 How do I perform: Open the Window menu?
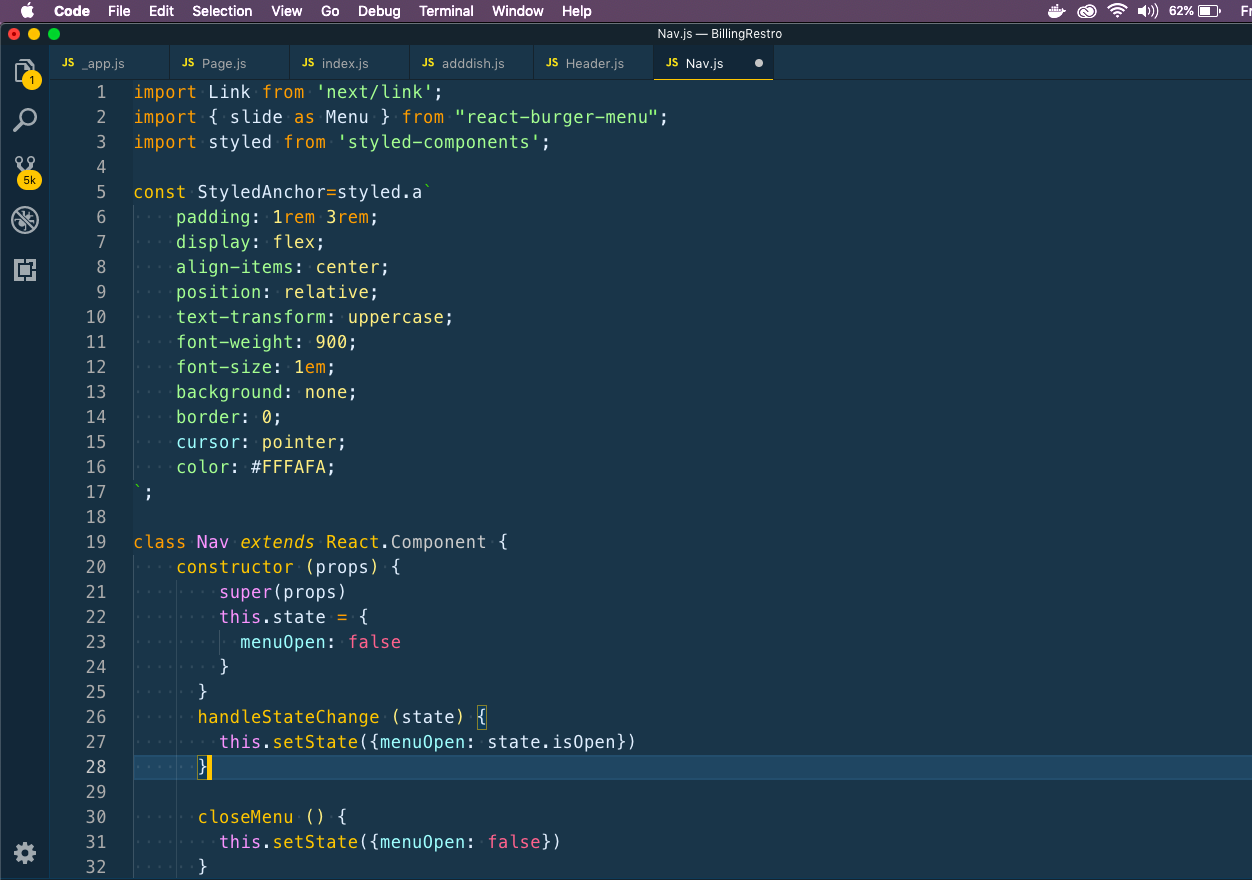click(x=518, y=11)
